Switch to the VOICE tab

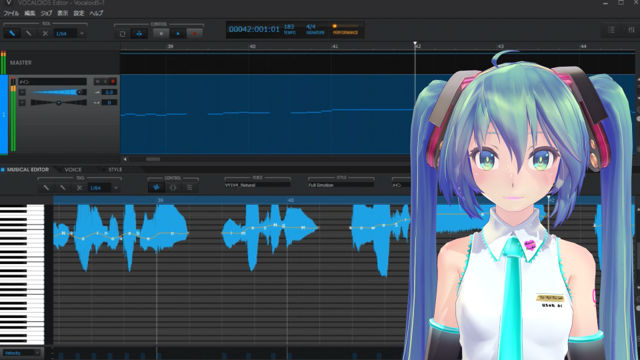[x=73, y=170]
